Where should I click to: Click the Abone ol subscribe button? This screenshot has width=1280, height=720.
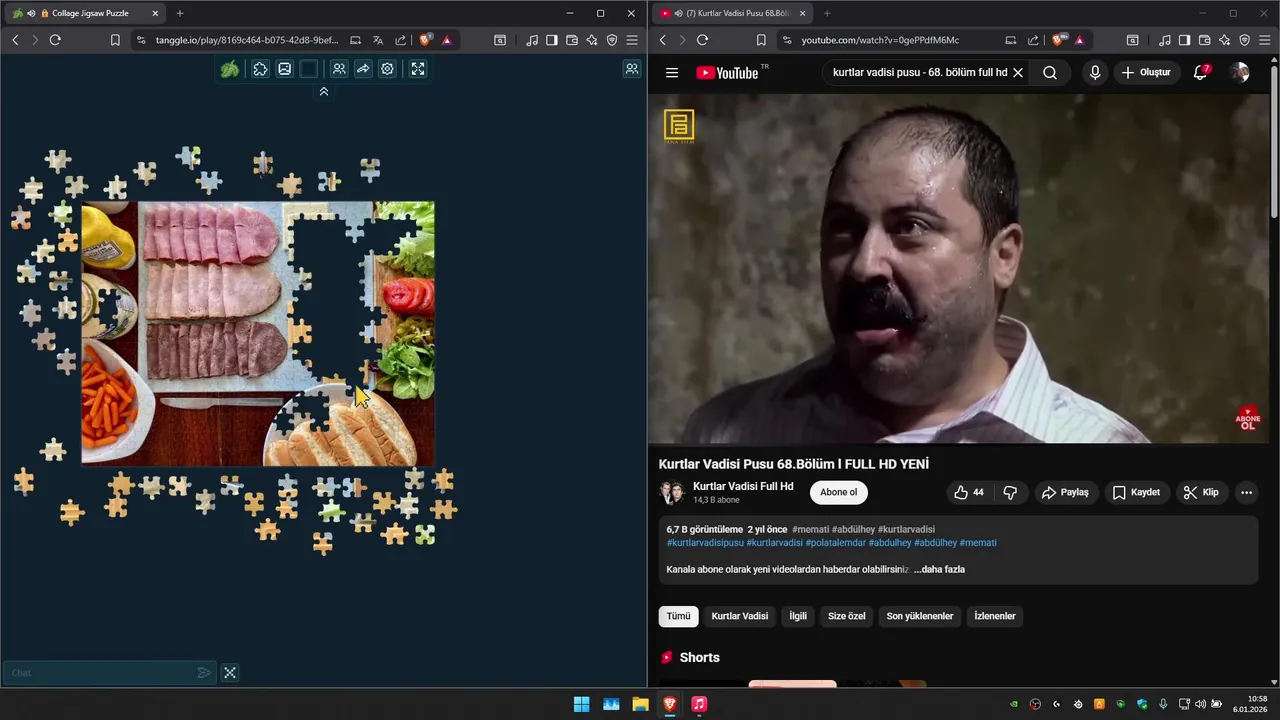pyautogui.click(x=838, y=492)
